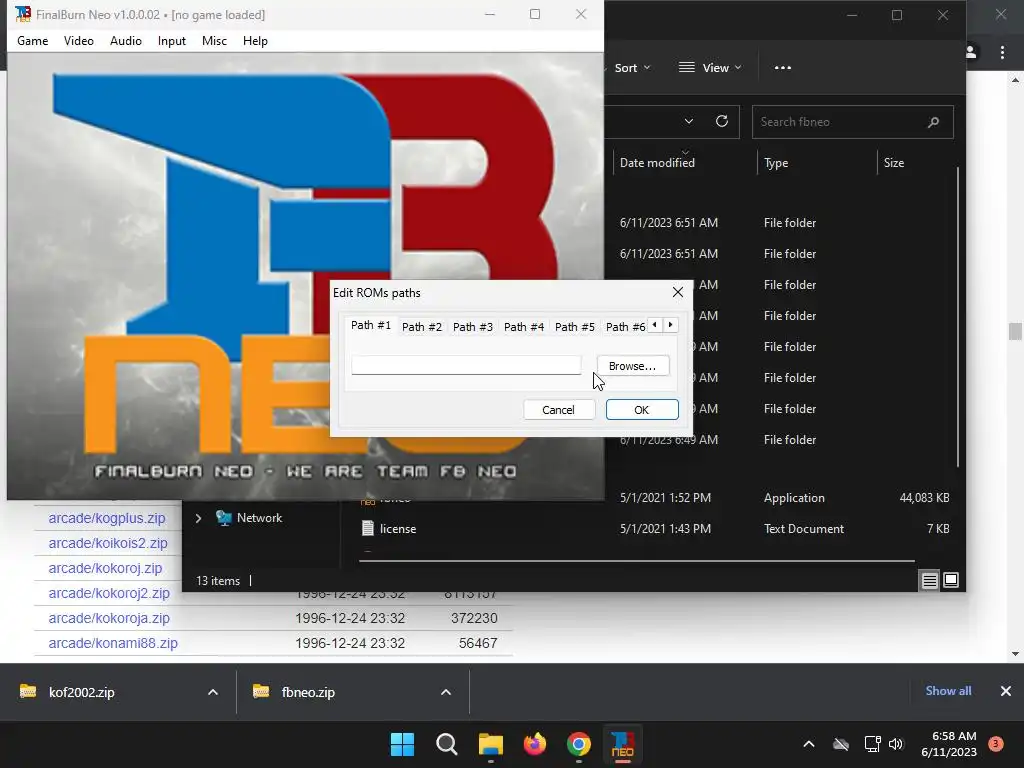The height and width of the screenshot is (768, 1024).
Task: Open the Input menu
Action: 172,40
